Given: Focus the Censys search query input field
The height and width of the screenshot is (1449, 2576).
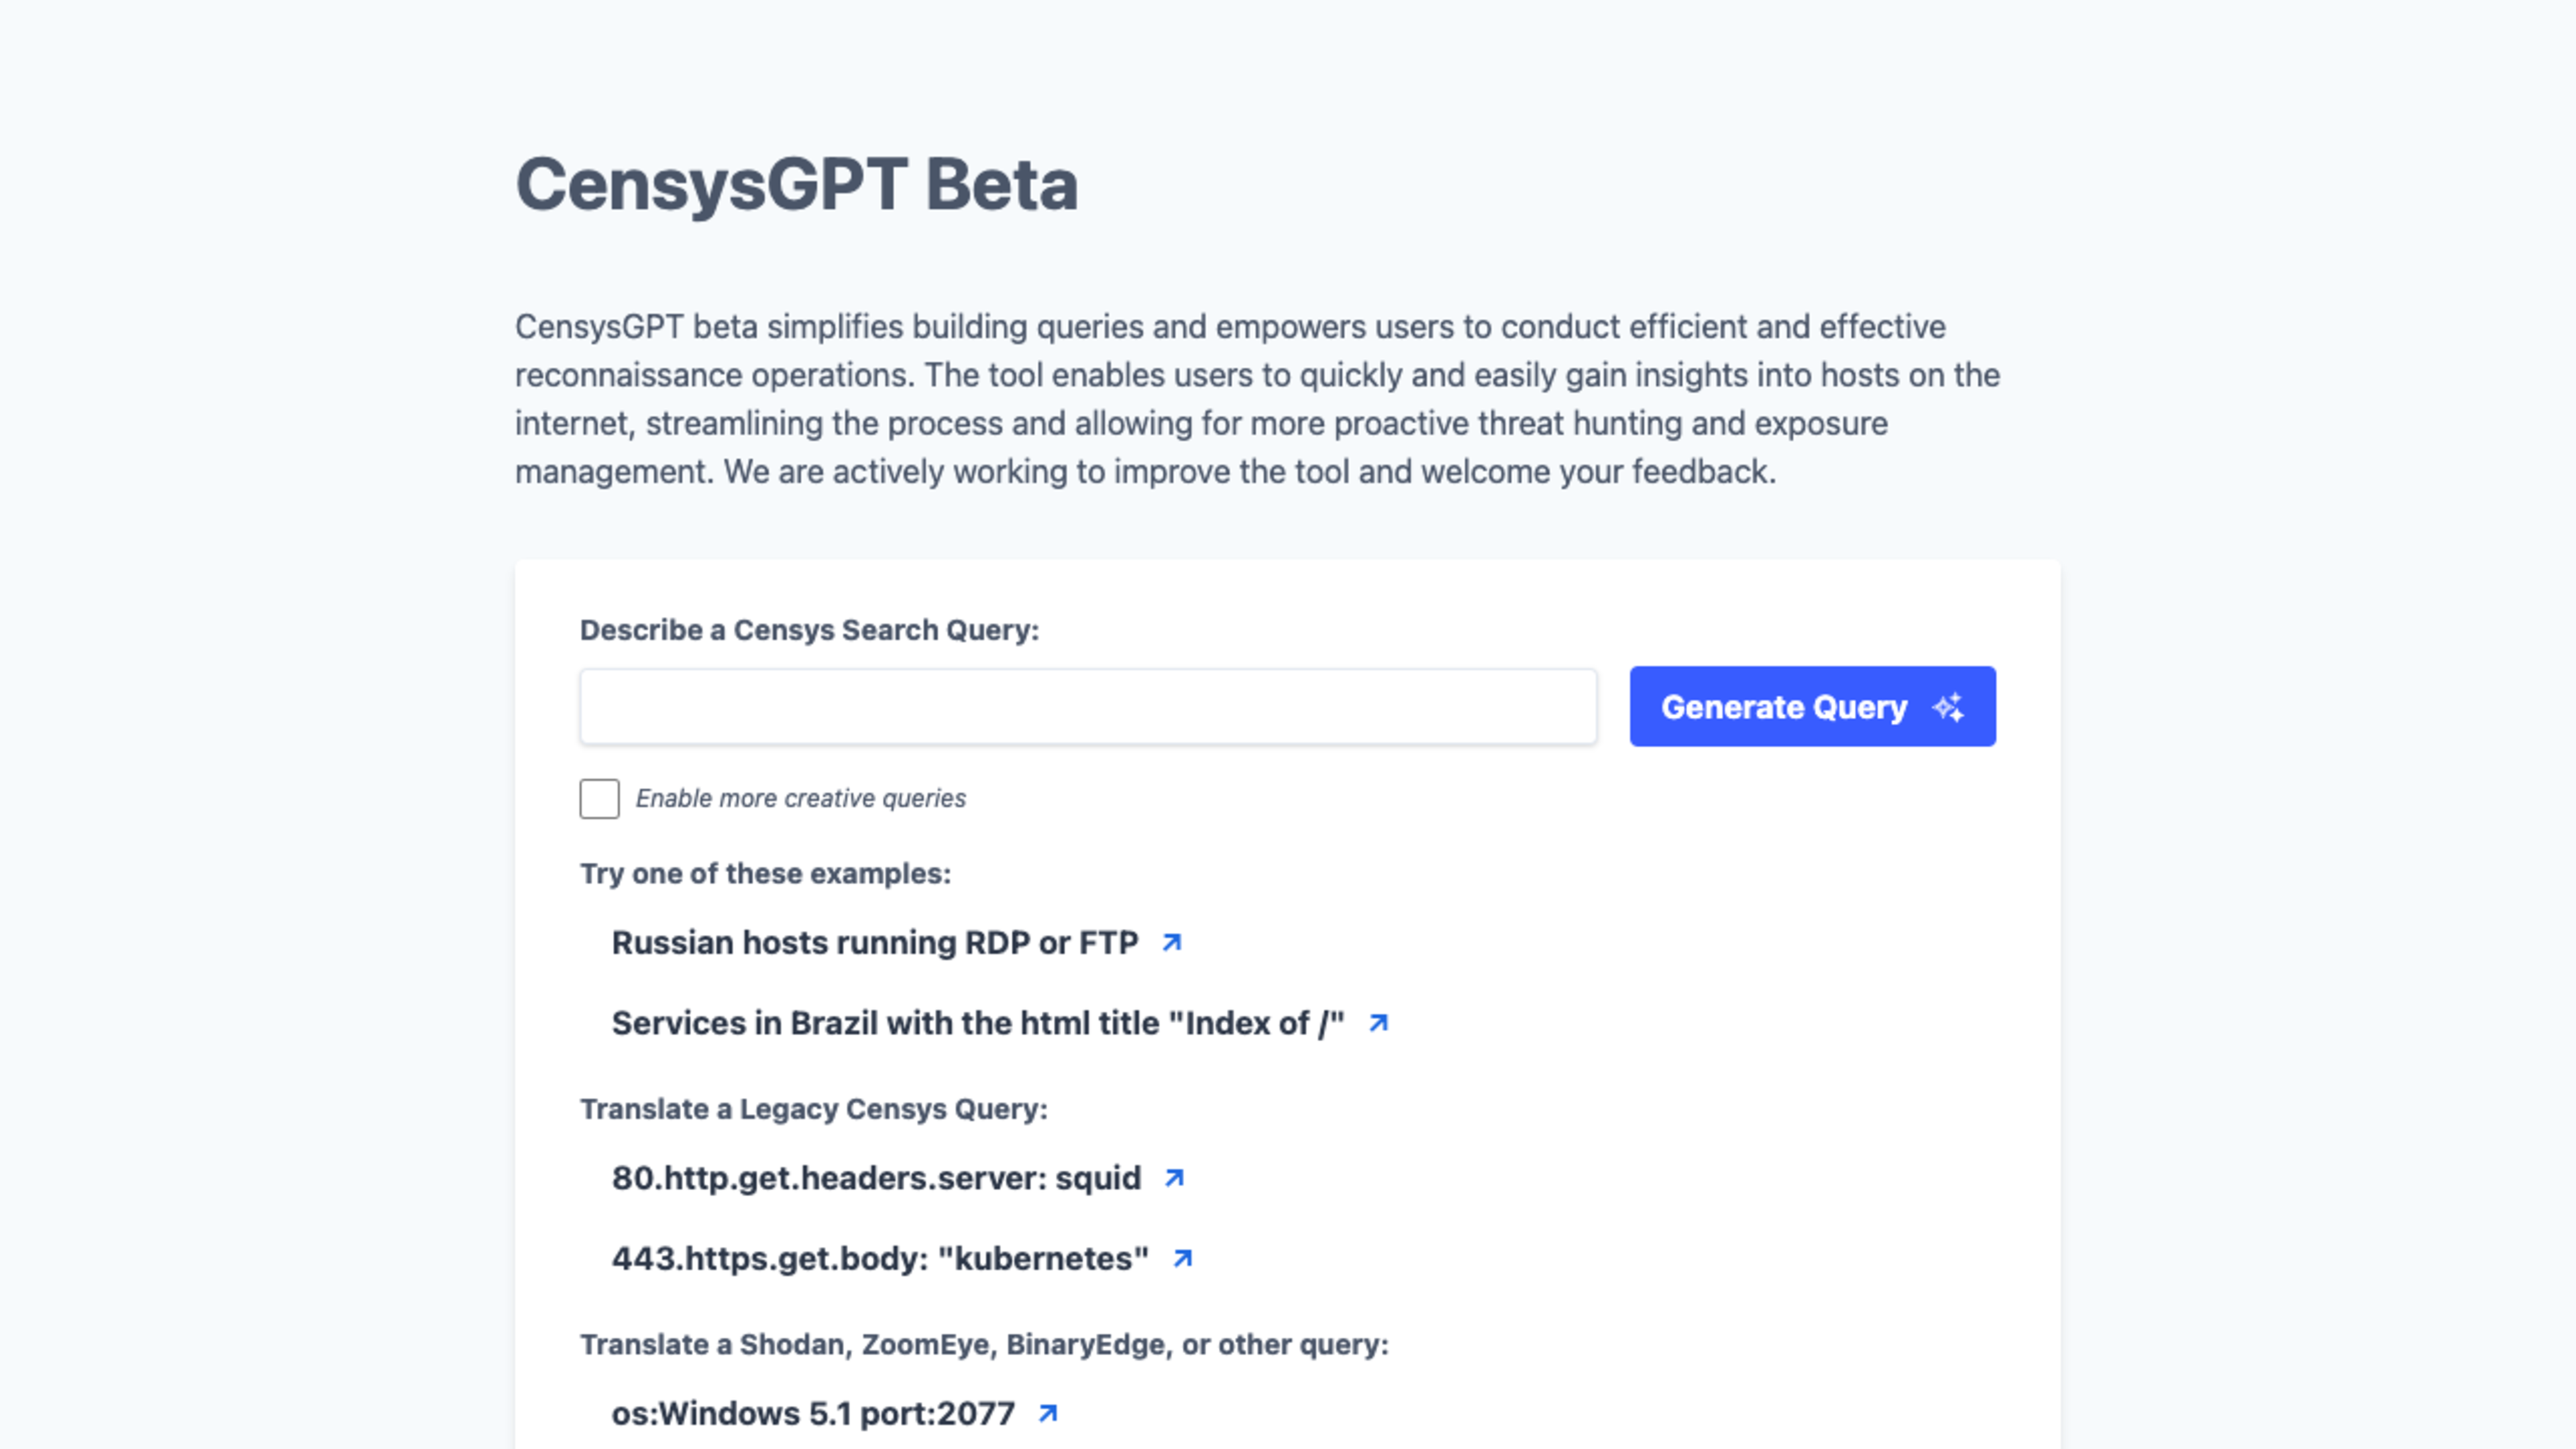Looking at the screenshot, I should point(1088,707).
